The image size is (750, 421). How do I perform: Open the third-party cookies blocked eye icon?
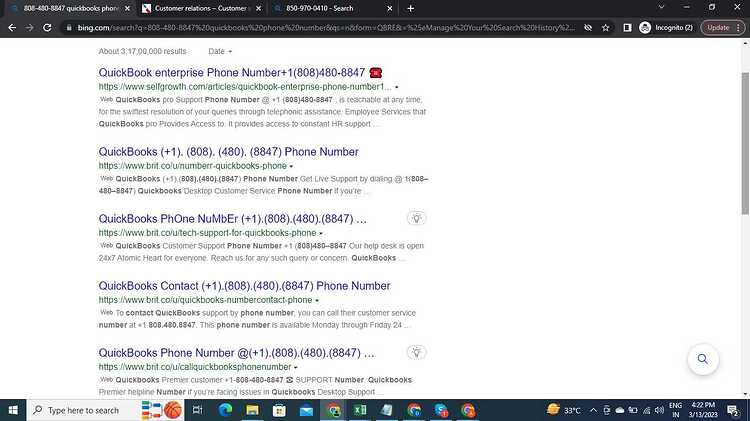pyautogui.click(x=588, y=28)
